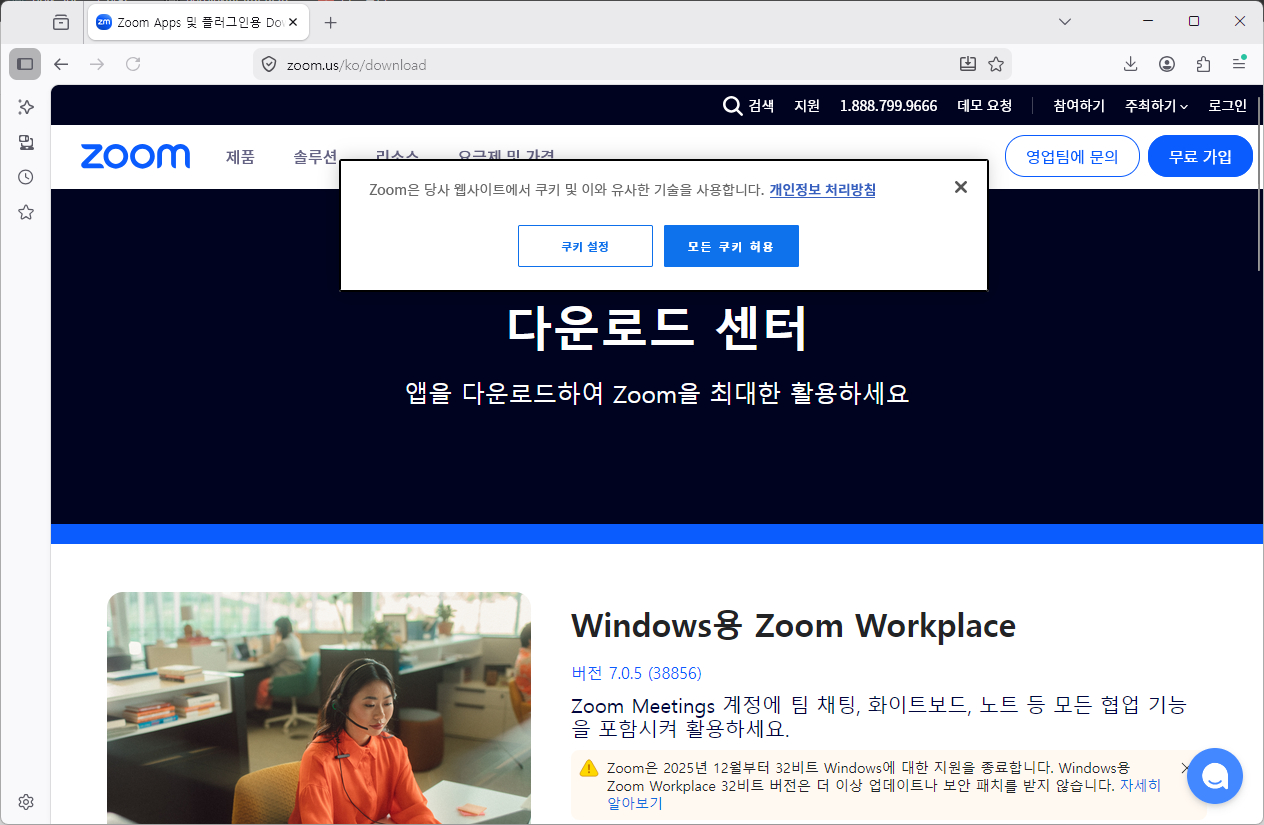The width and height of the screenshot is (1264, 825).
Task: Close the cookie consent banner
Action: (961, 187)
